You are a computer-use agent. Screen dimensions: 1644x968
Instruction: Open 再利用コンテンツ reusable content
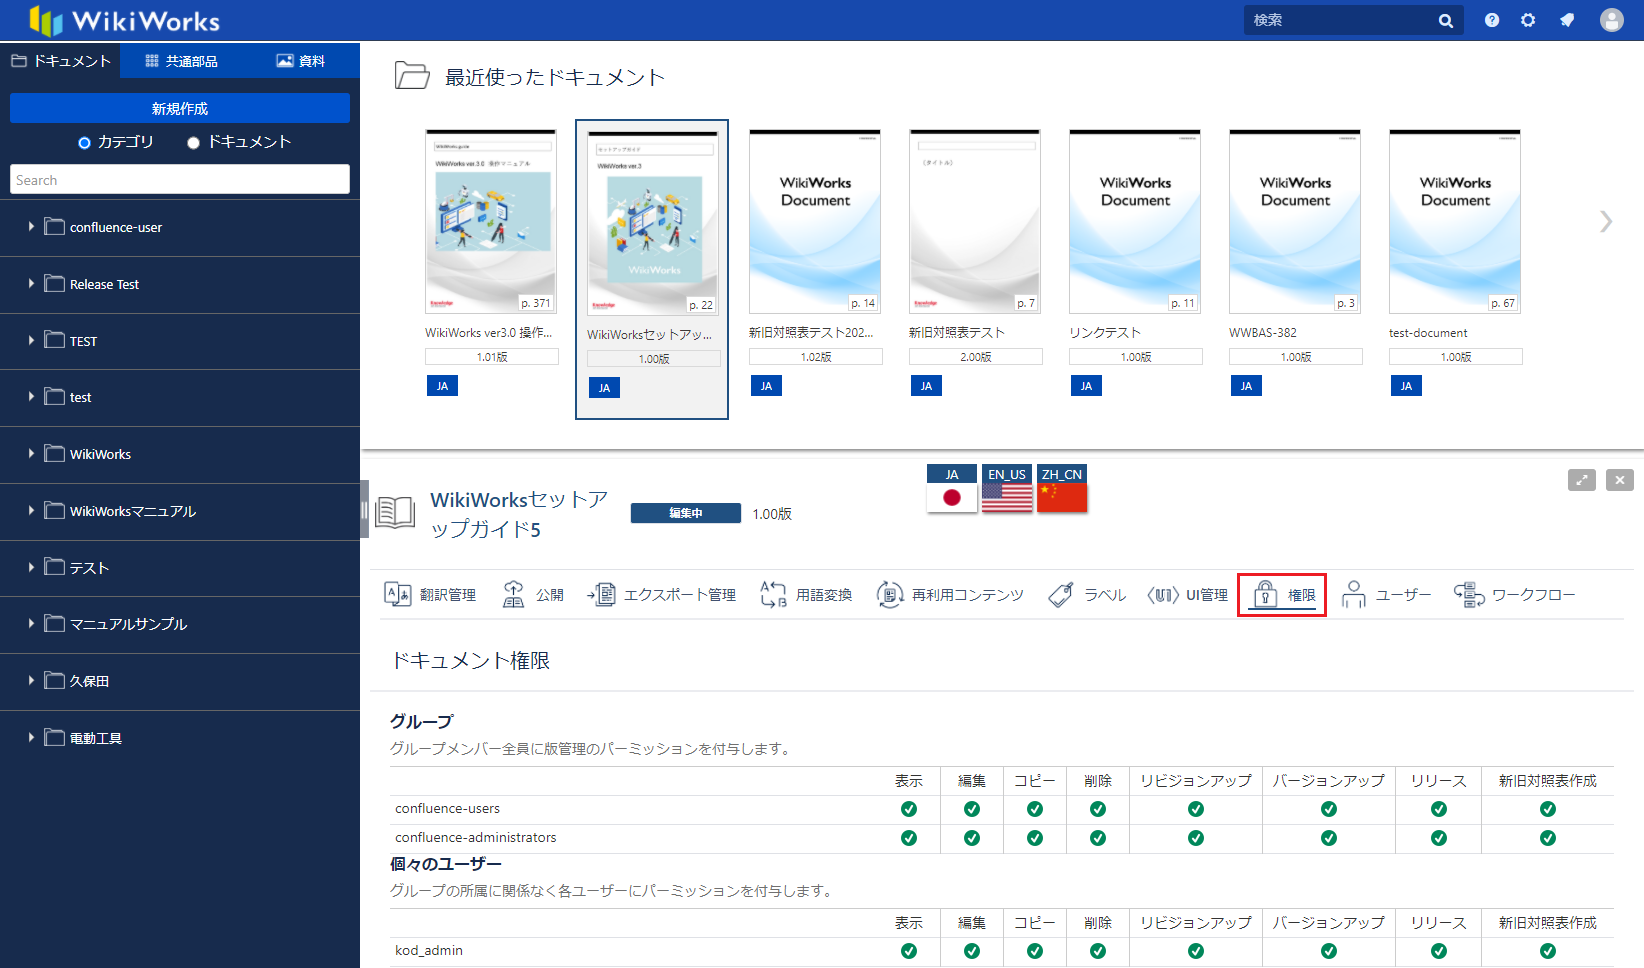890,595
